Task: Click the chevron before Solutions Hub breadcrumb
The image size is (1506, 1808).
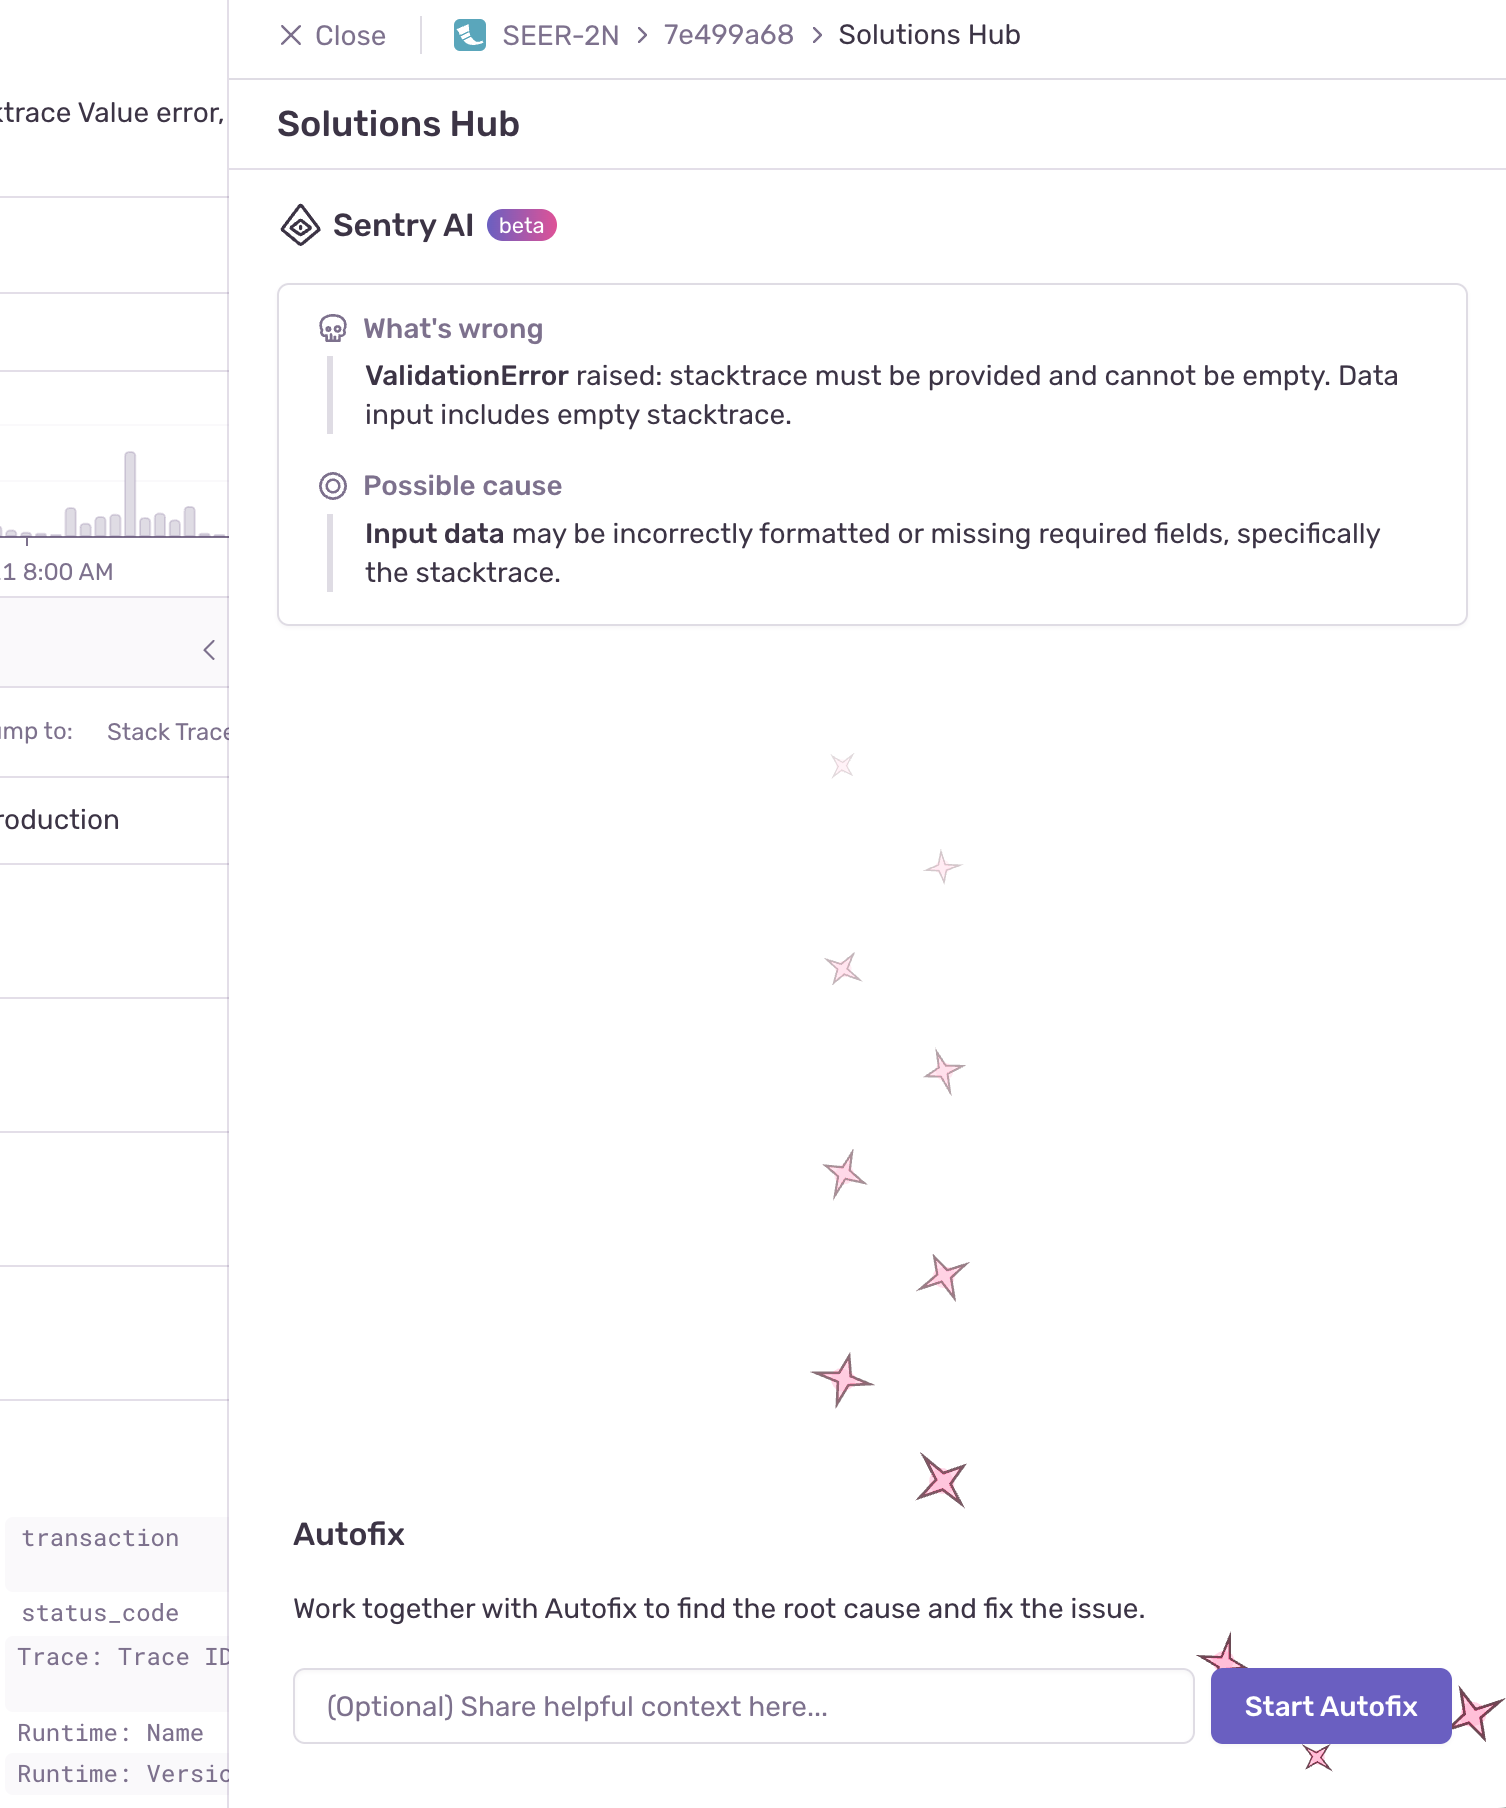Action: pos(817,35)
